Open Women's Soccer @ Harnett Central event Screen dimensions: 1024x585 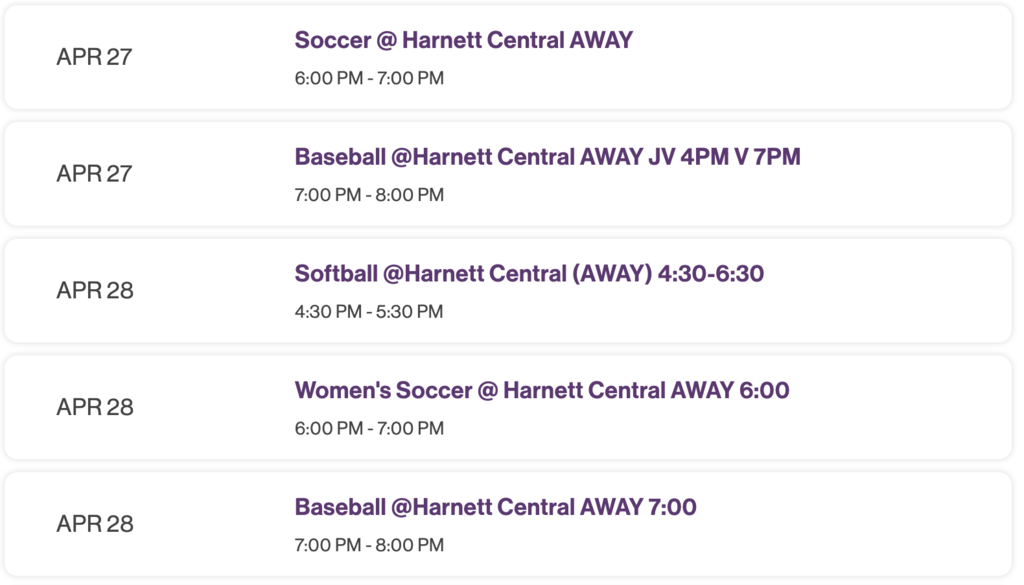(541, 391)
